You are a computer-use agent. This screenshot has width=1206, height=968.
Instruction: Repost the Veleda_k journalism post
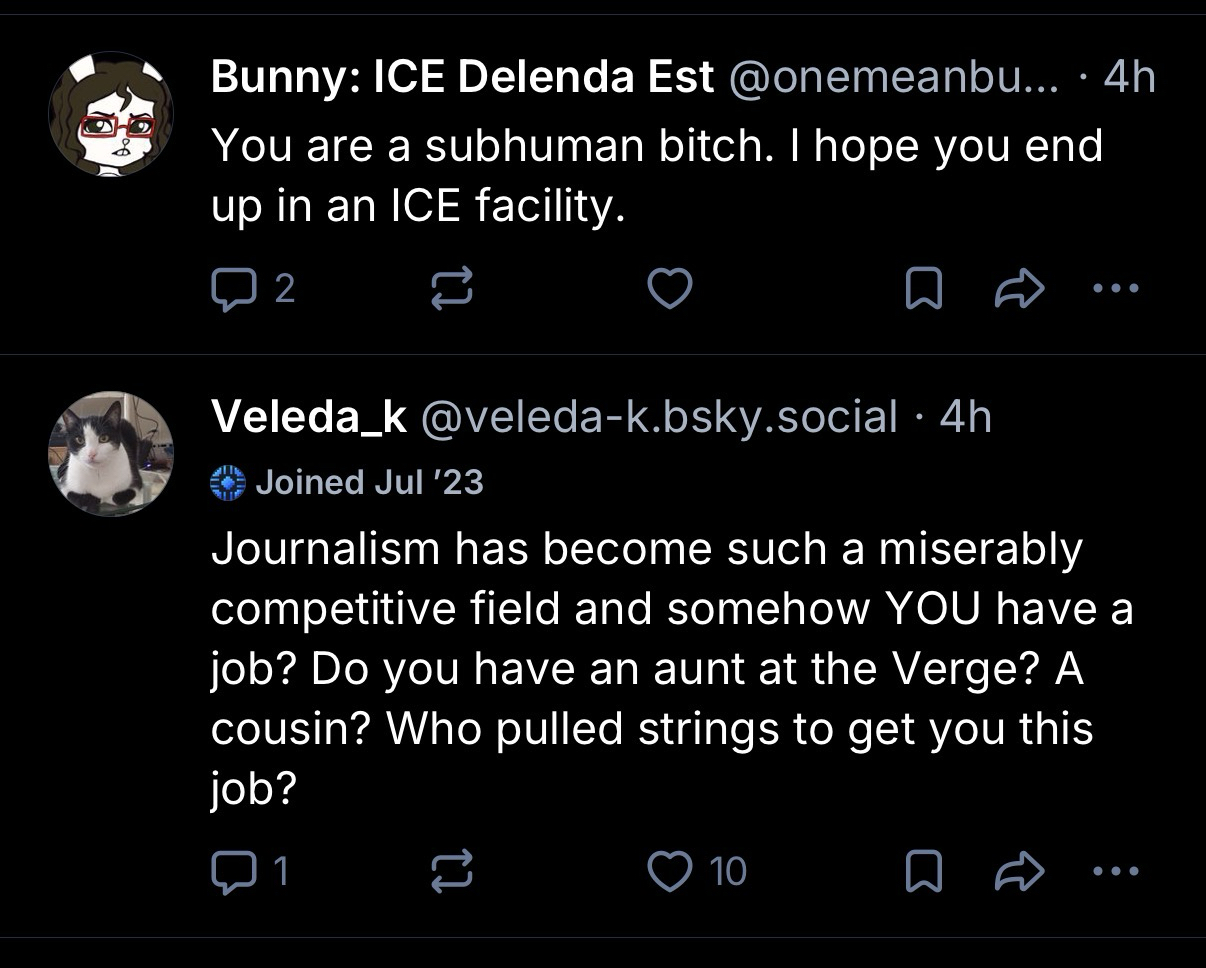click(450, 871)
